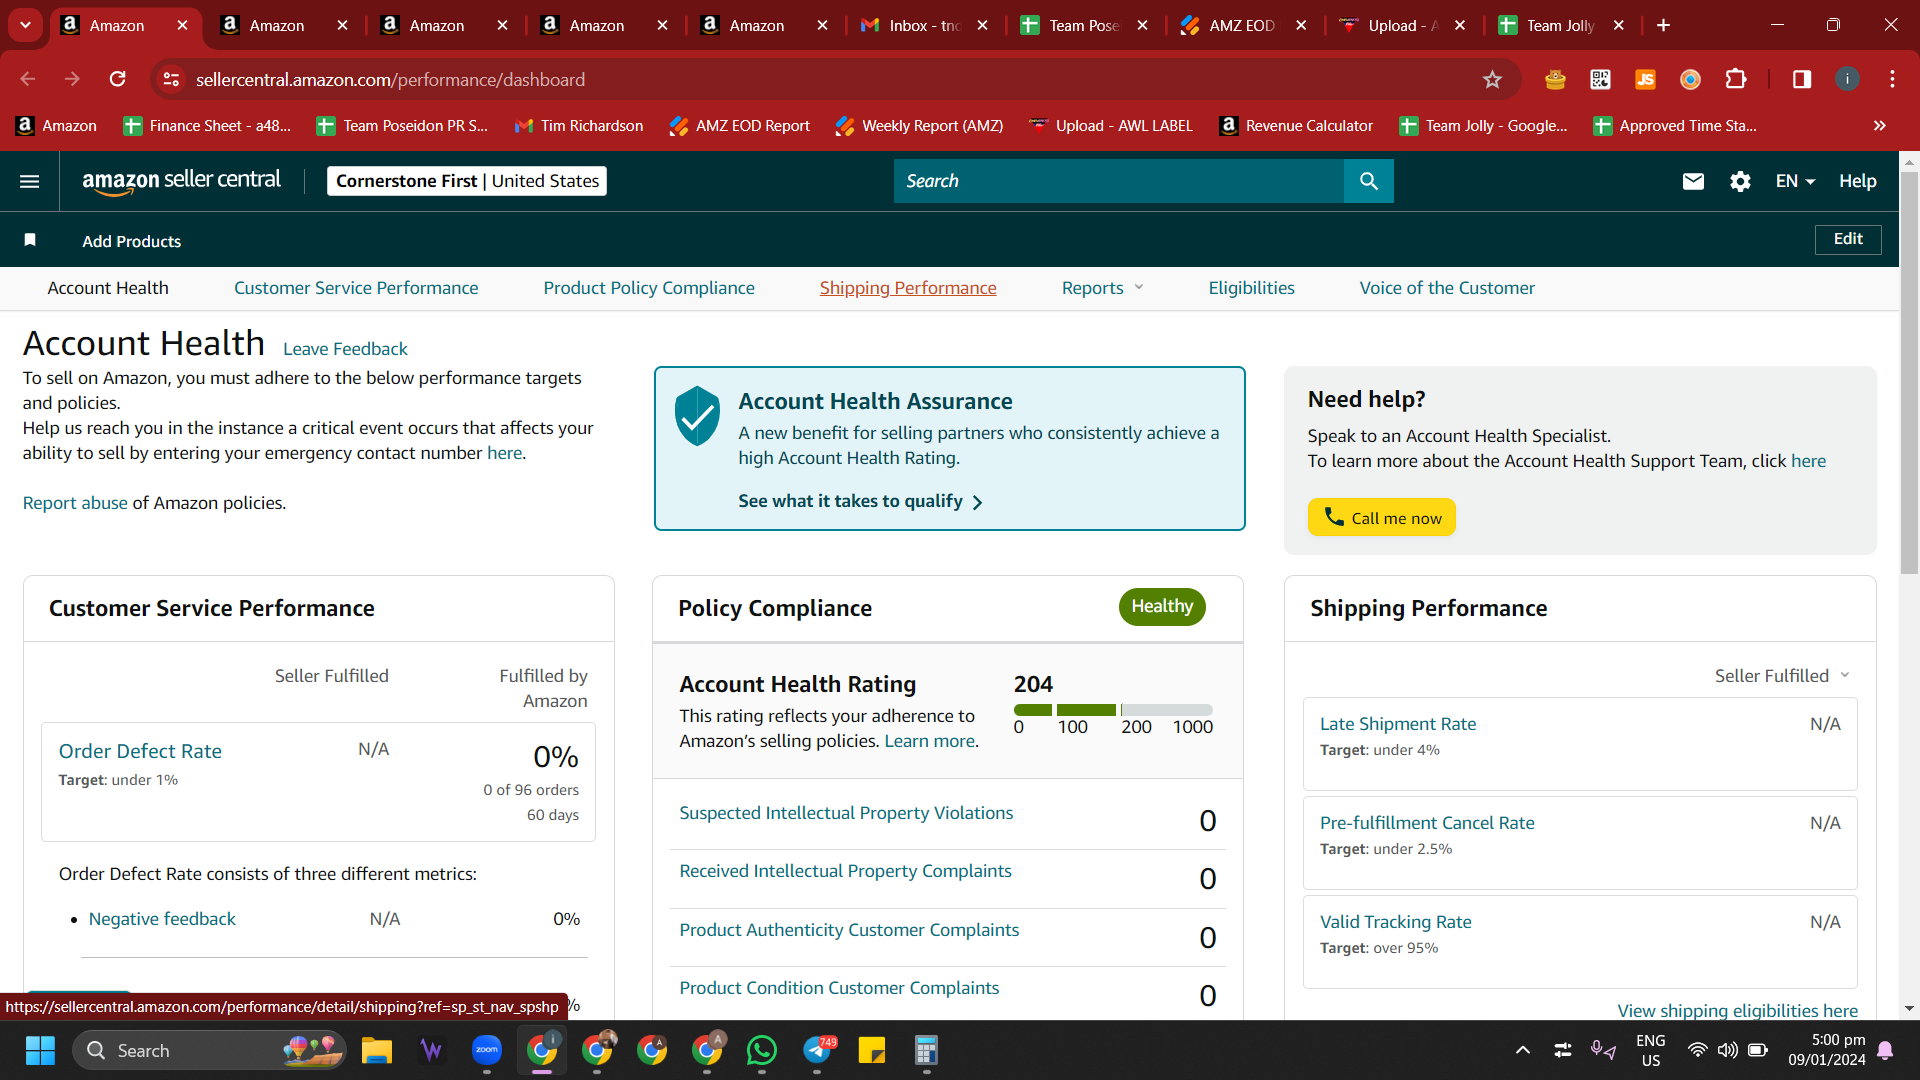Viewport: 1920px width, 1080px height.
Task: Click the Seller Central search field
Action: click(x=1119, y=181)
